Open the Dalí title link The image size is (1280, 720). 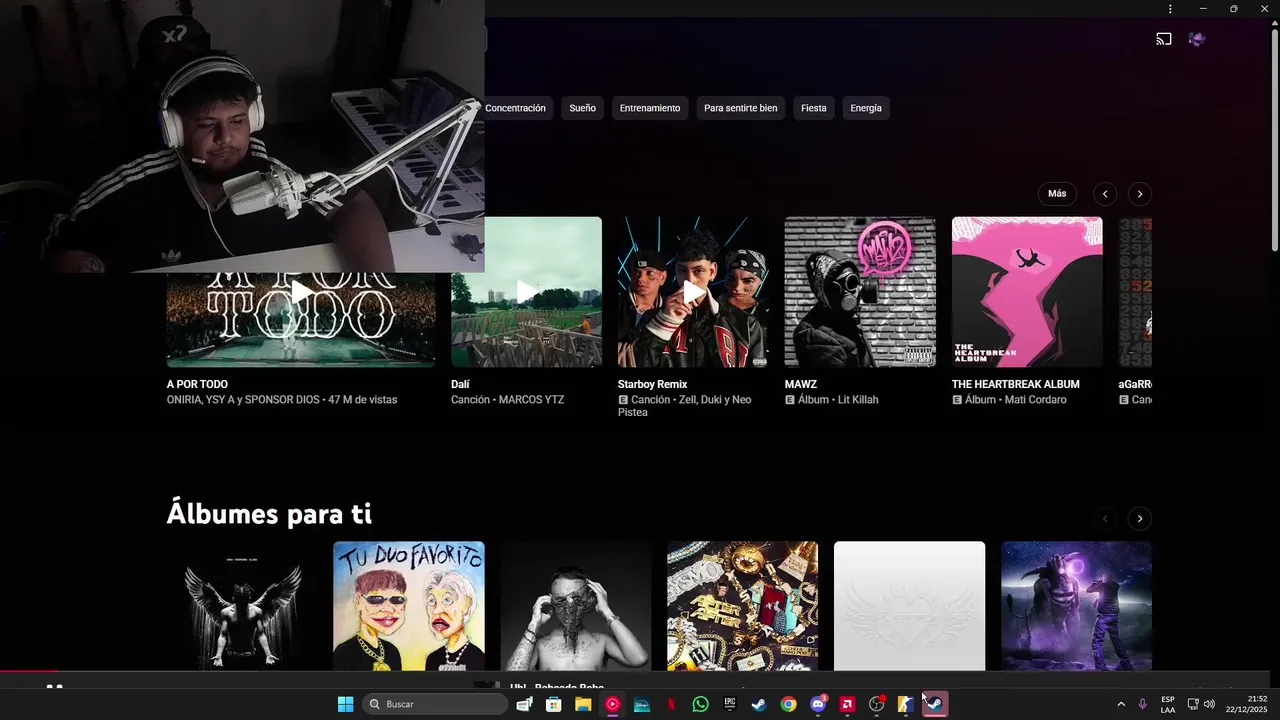click(460, 384)
